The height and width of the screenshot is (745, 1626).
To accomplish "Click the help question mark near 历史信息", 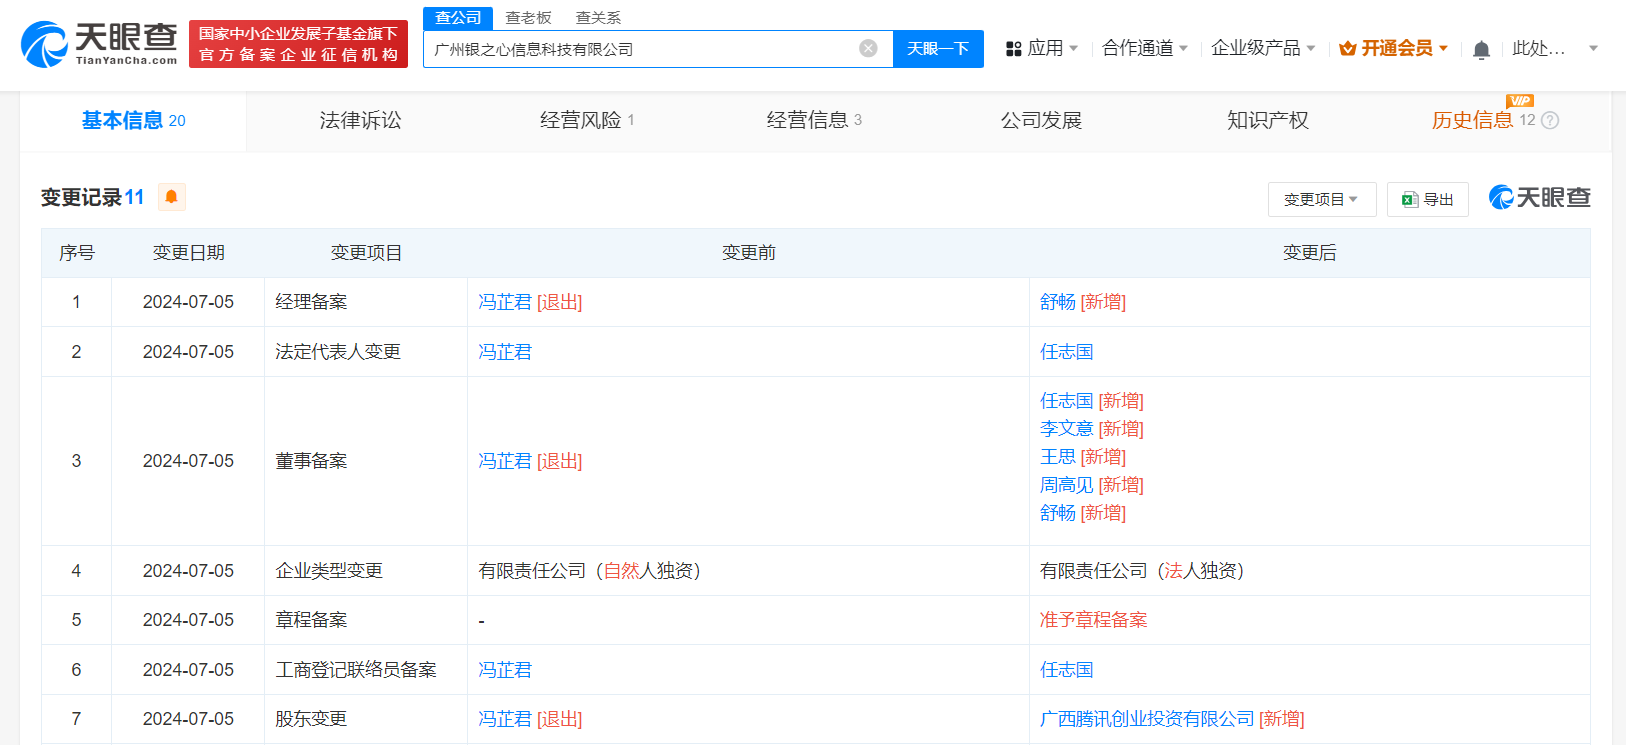I will (1550, 121).
